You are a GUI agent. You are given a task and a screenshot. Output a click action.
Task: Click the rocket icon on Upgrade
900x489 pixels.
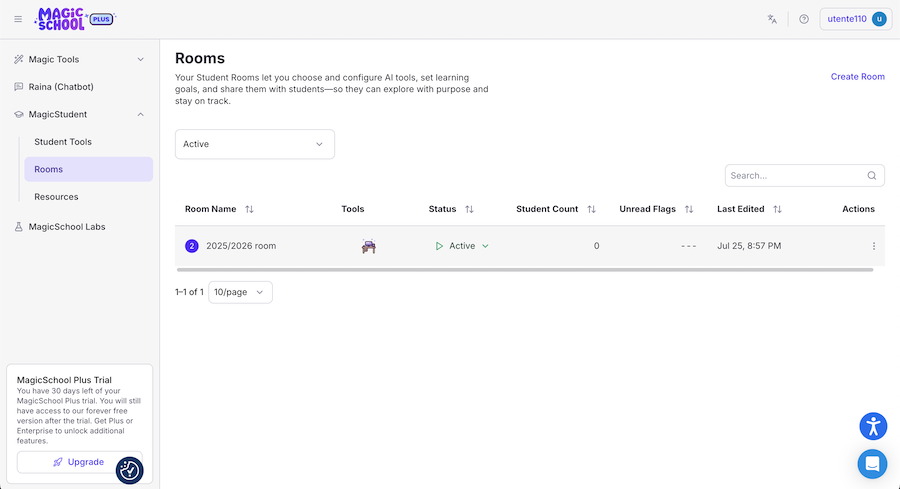pos(57,462)
